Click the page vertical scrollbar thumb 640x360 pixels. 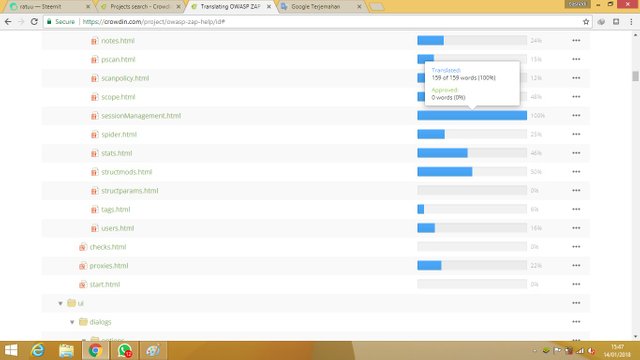tap(635, 76)
